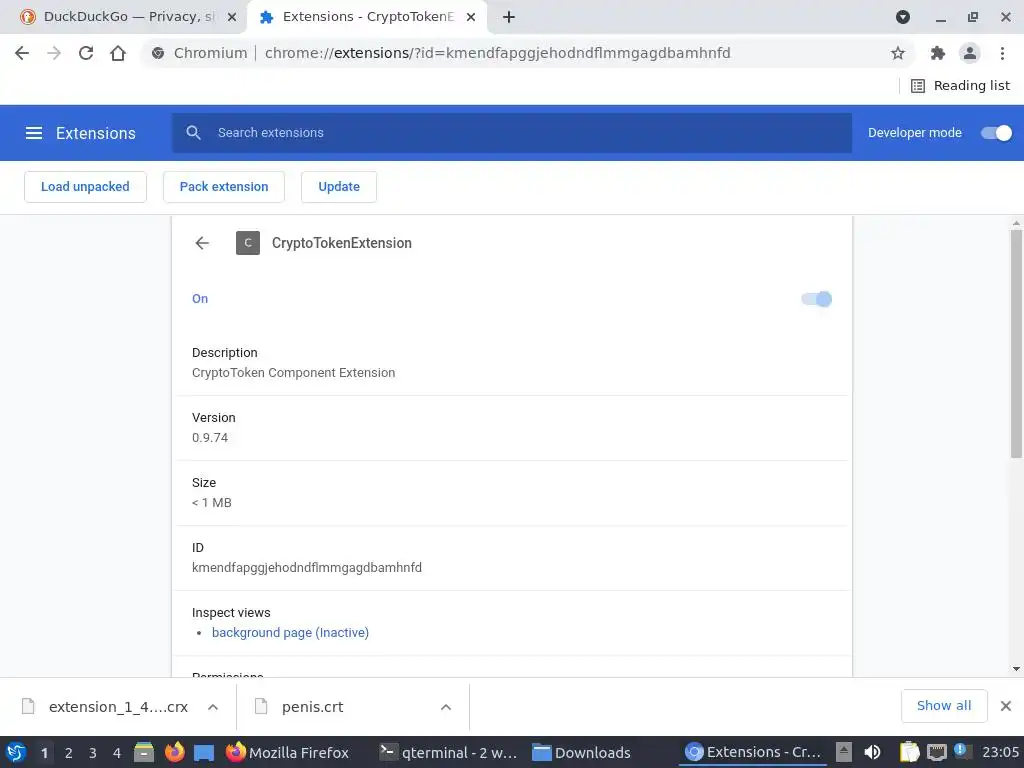Image resolution: width=1024 pixels, height=768 pixels.
Task: Click the version value 0.9.74
Action: point(210,438)
